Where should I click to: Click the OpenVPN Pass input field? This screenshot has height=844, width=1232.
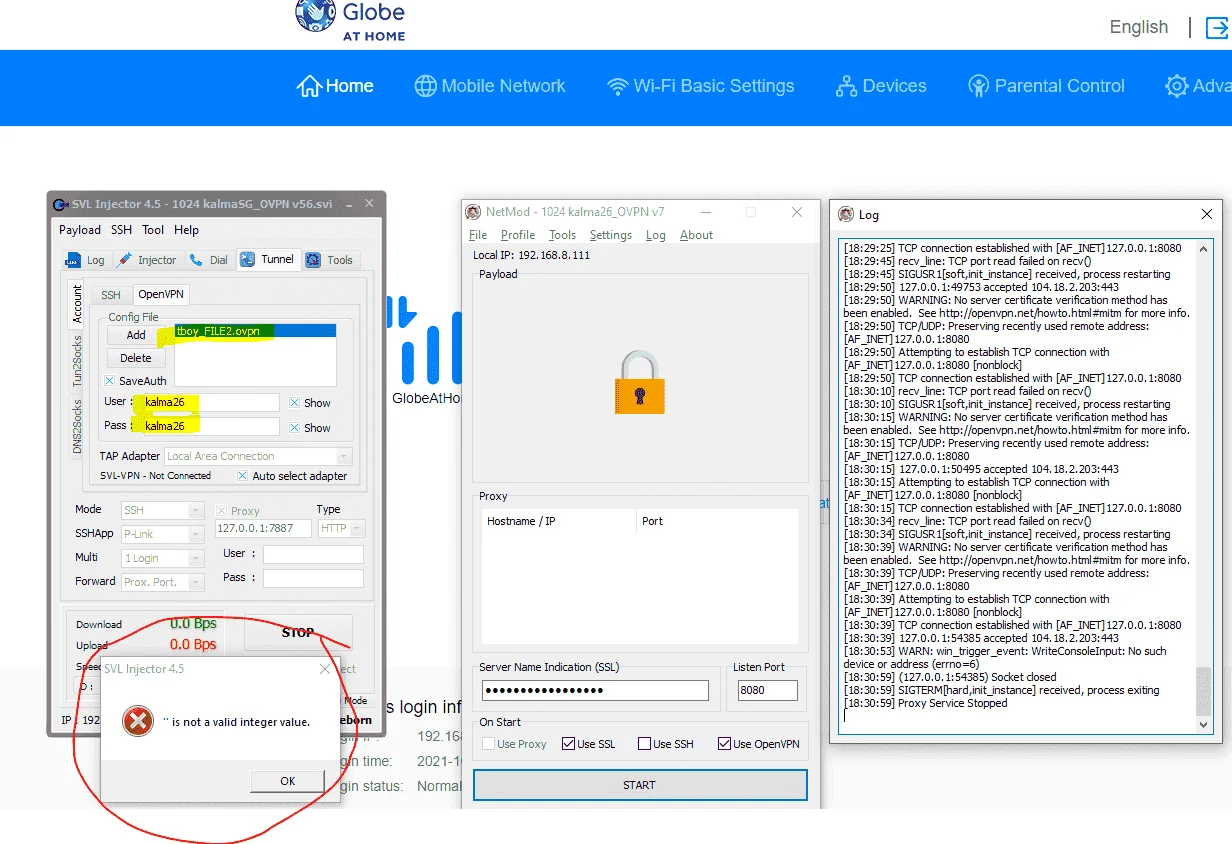point(207,427)
